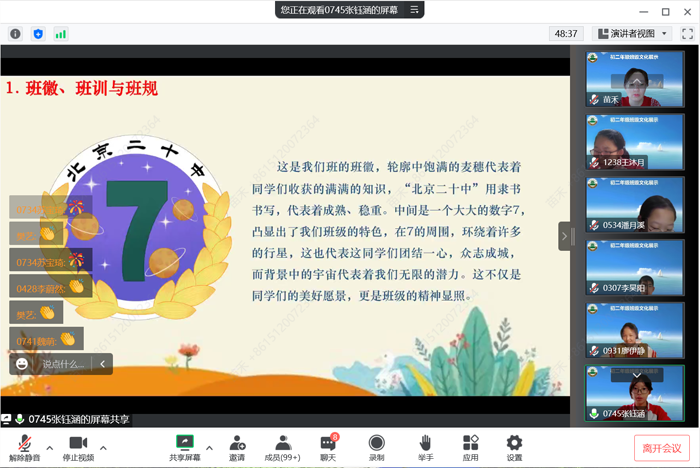Start recording with 录制
The image size is (700, 468).
point(377,448)
